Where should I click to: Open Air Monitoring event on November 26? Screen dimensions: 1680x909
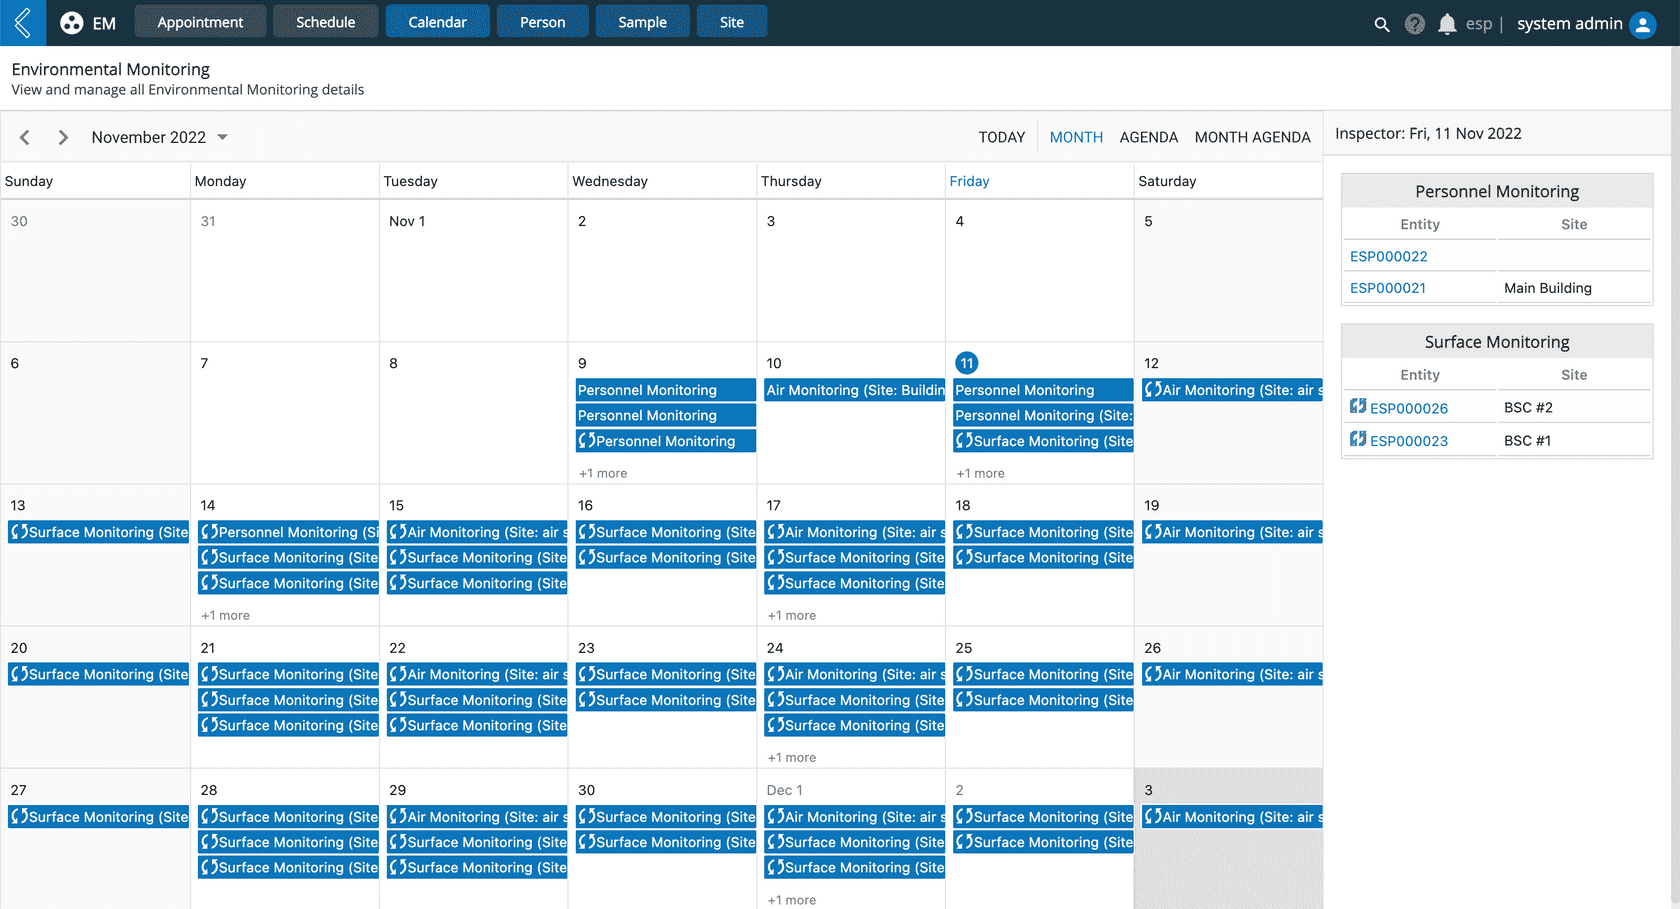pyautogui.click(x=1232, y=674)
